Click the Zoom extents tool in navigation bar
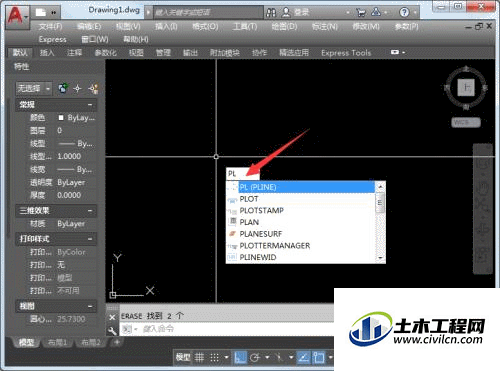The height and width of the screenshot is (371, 500). [483, 206]
